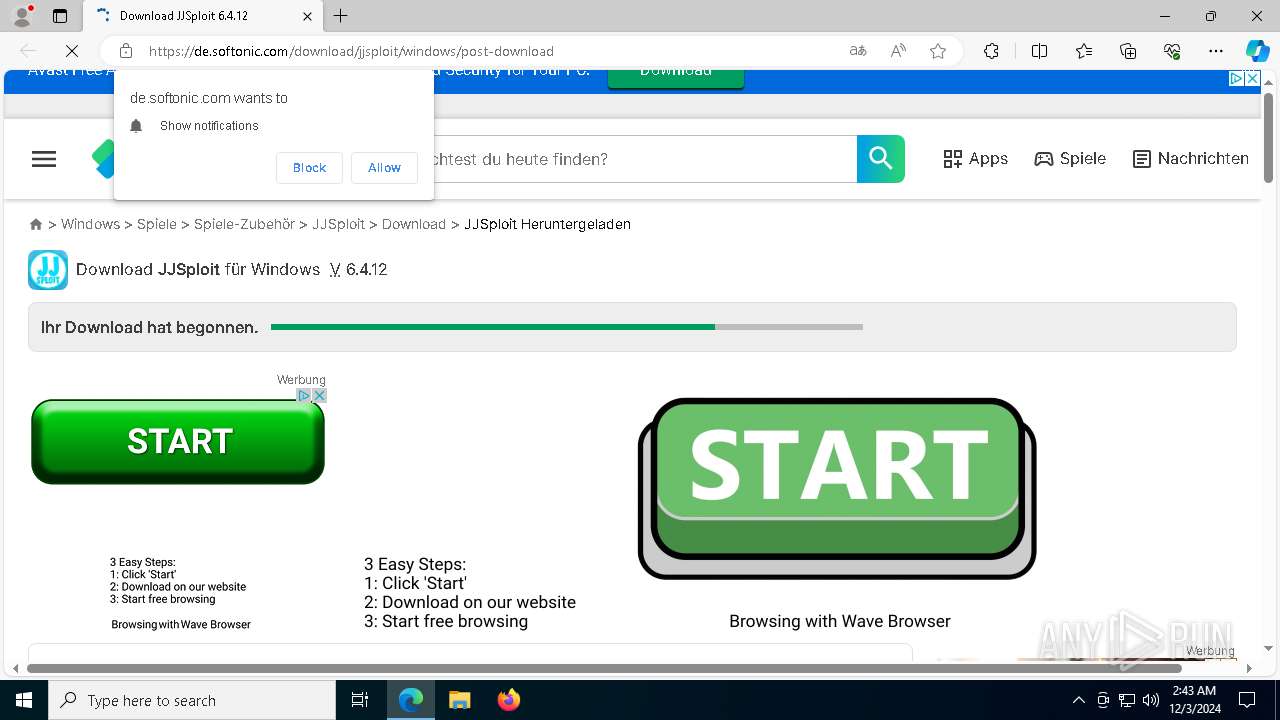Click the download progress bar
1280x720 pixels.
coord(567,327)
